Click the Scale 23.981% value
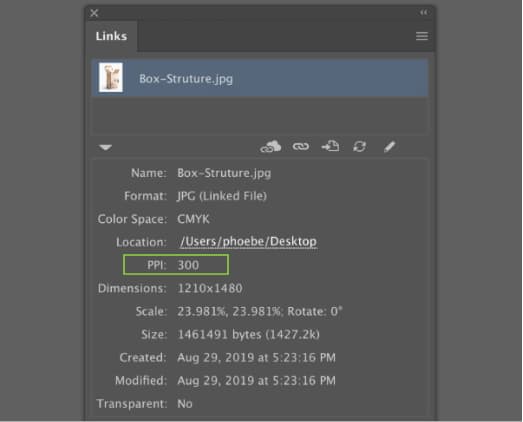This screenshot has height=422, width=523. click(x=260, y=311)
